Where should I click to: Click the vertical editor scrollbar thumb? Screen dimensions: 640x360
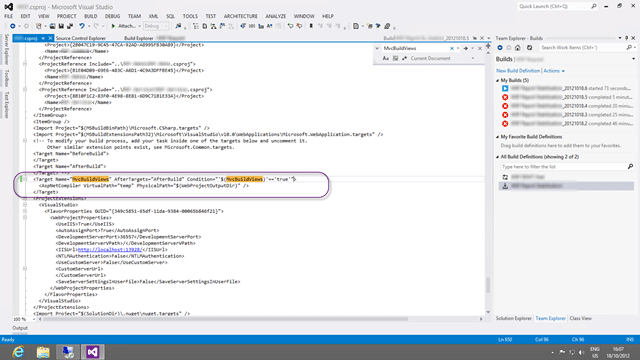(488, 285)
